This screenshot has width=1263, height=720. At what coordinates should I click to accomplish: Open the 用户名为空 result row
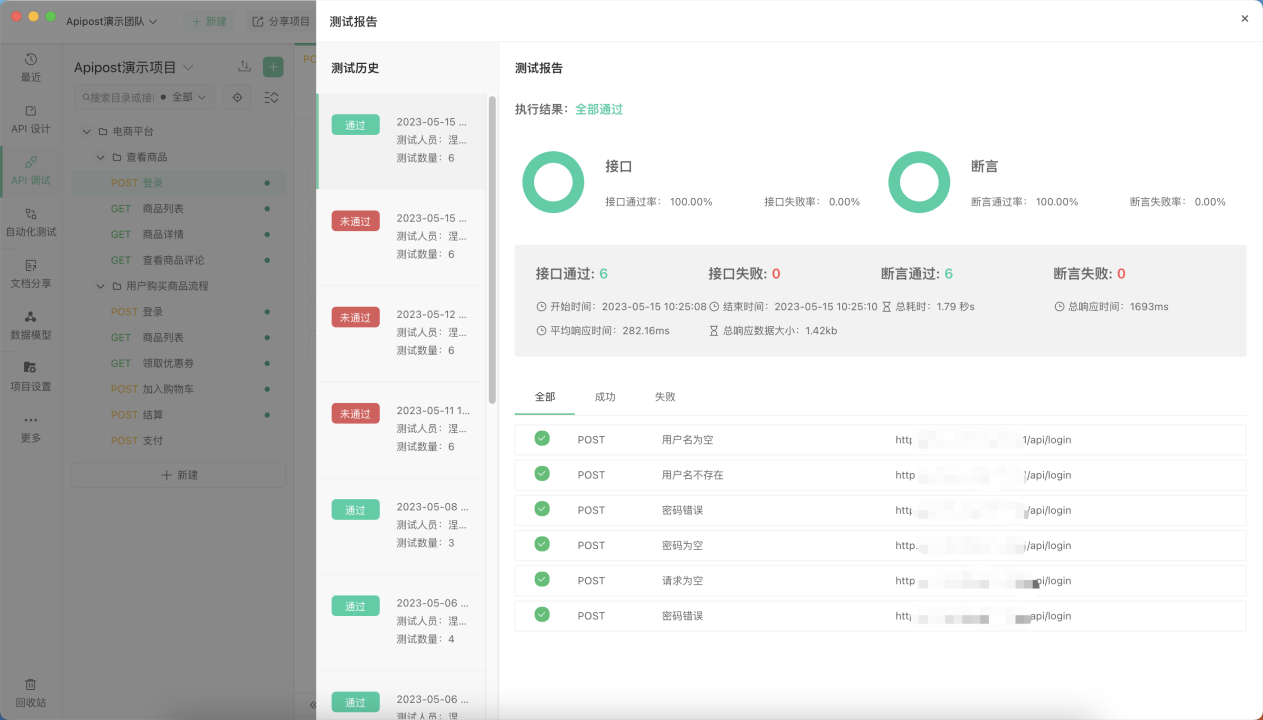click(880, 440)
